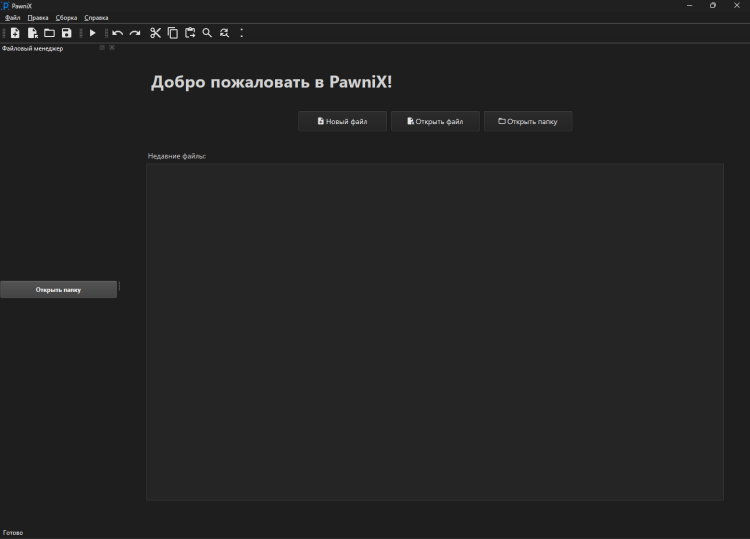Open the Правка menu

[x=38, y=17]
